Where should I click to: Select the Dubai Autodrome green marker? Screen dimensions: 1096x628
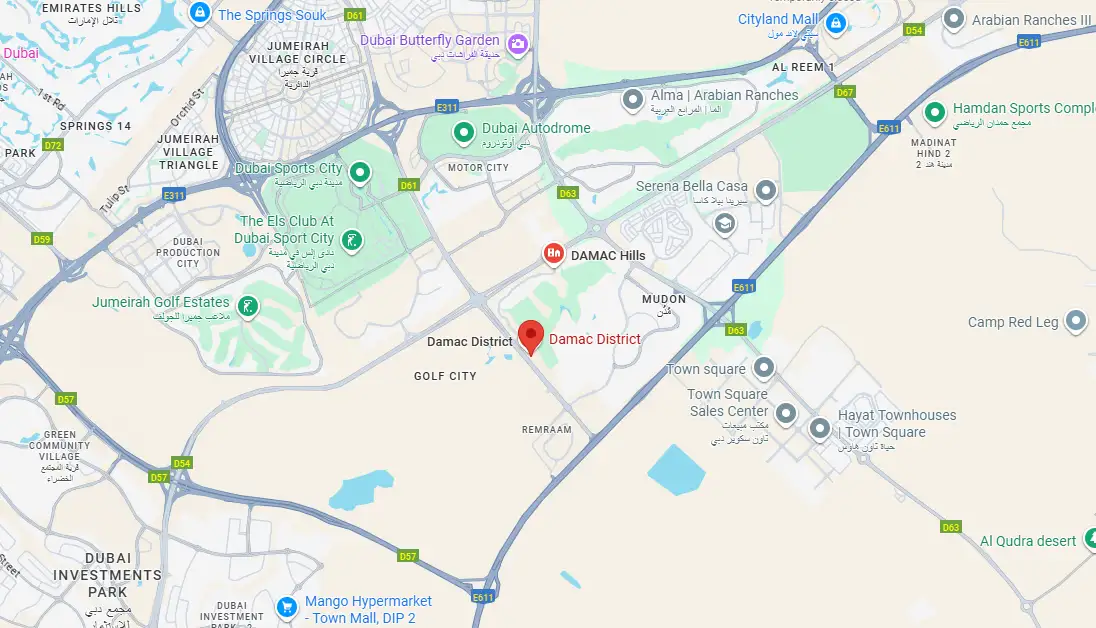[x=463, y=133]
